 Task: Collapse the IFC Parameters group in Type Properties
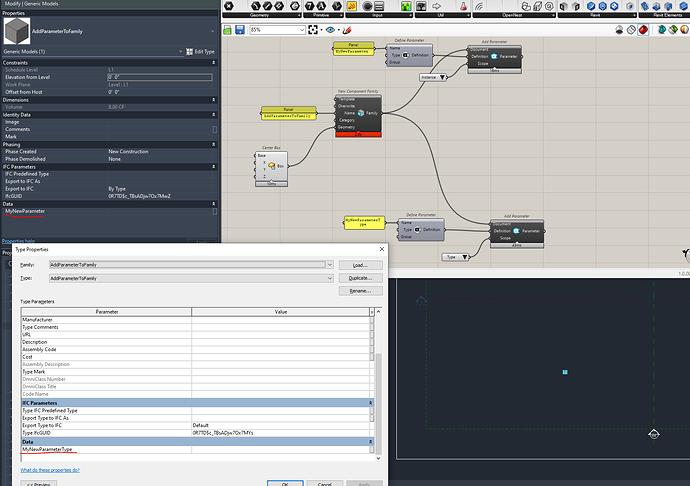pos(371,403)
